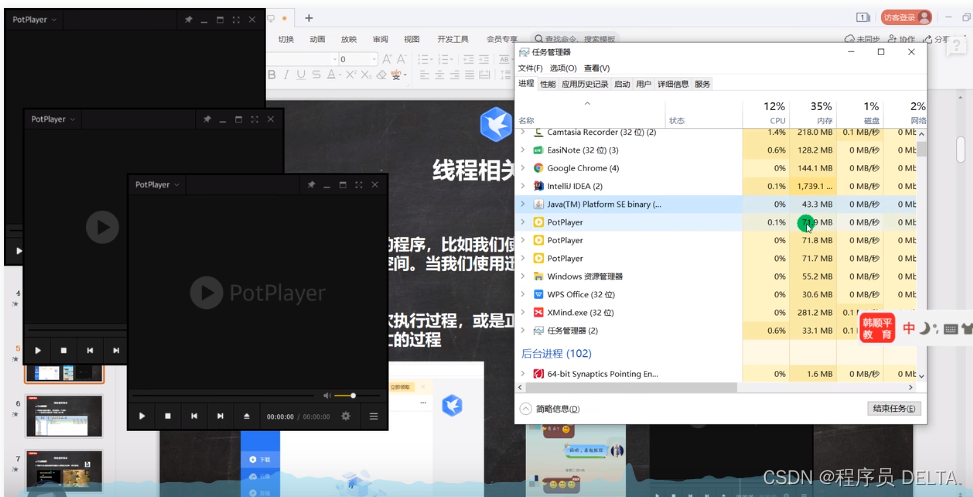Toggle superscript X² in WPS ribbon

coord(351,75)
